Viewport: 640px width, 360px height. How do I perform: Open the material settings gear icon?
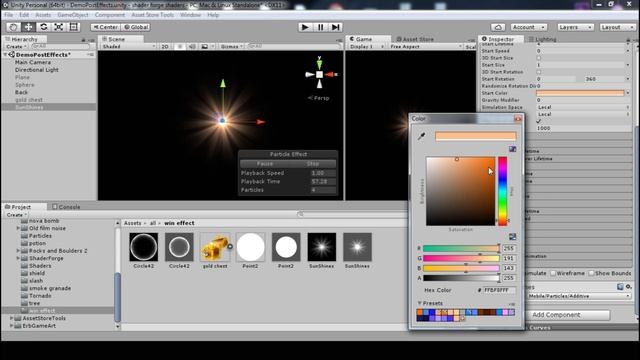(x=629, y=287)
